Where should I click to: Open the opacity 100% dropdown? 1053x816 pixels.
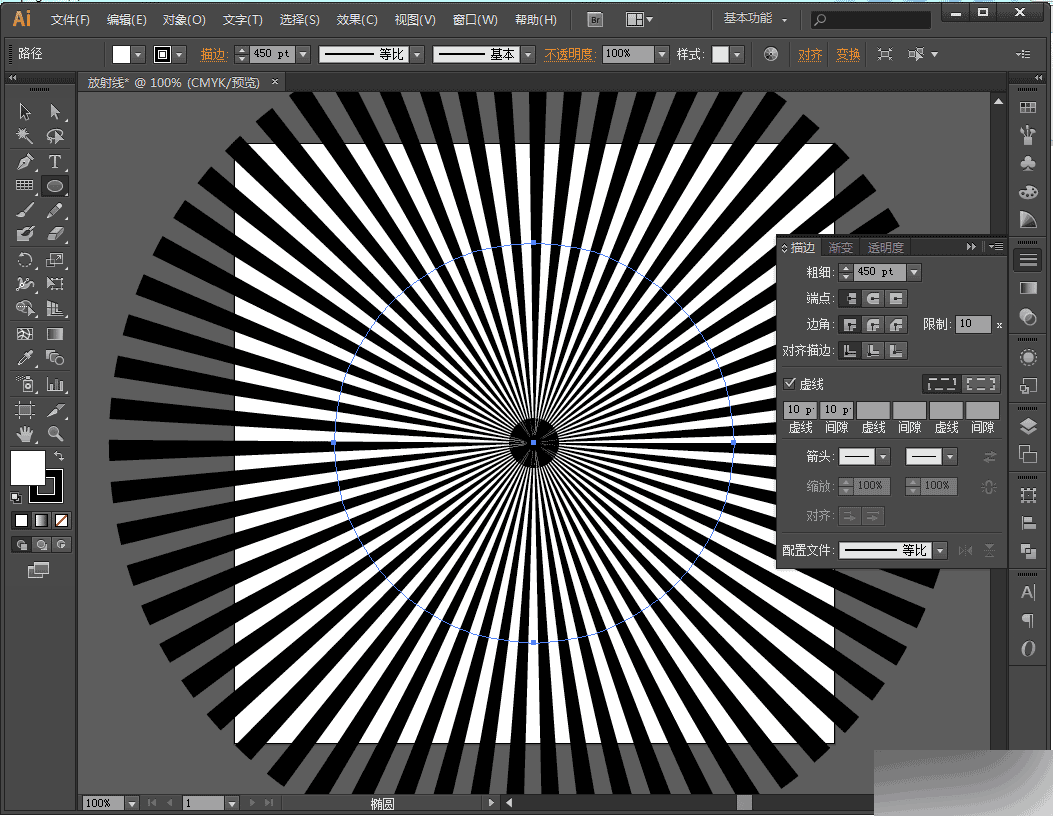(662, 54)
